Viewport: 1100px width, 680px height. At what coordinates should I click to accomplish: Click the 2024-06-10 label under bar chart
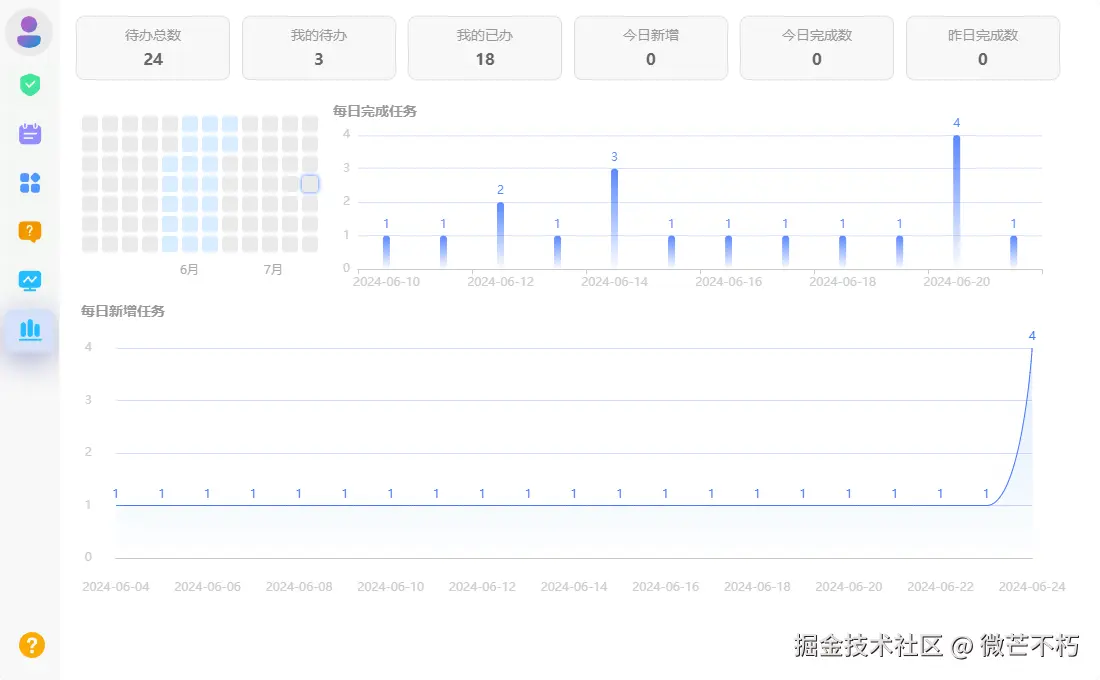(387, 281)
